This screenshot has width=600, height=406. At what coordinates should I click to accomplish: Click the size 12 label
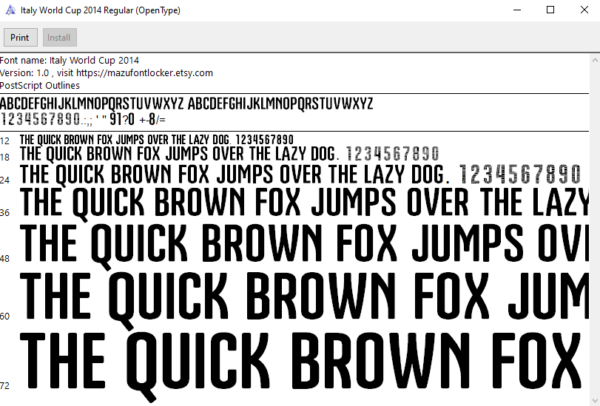5,141
